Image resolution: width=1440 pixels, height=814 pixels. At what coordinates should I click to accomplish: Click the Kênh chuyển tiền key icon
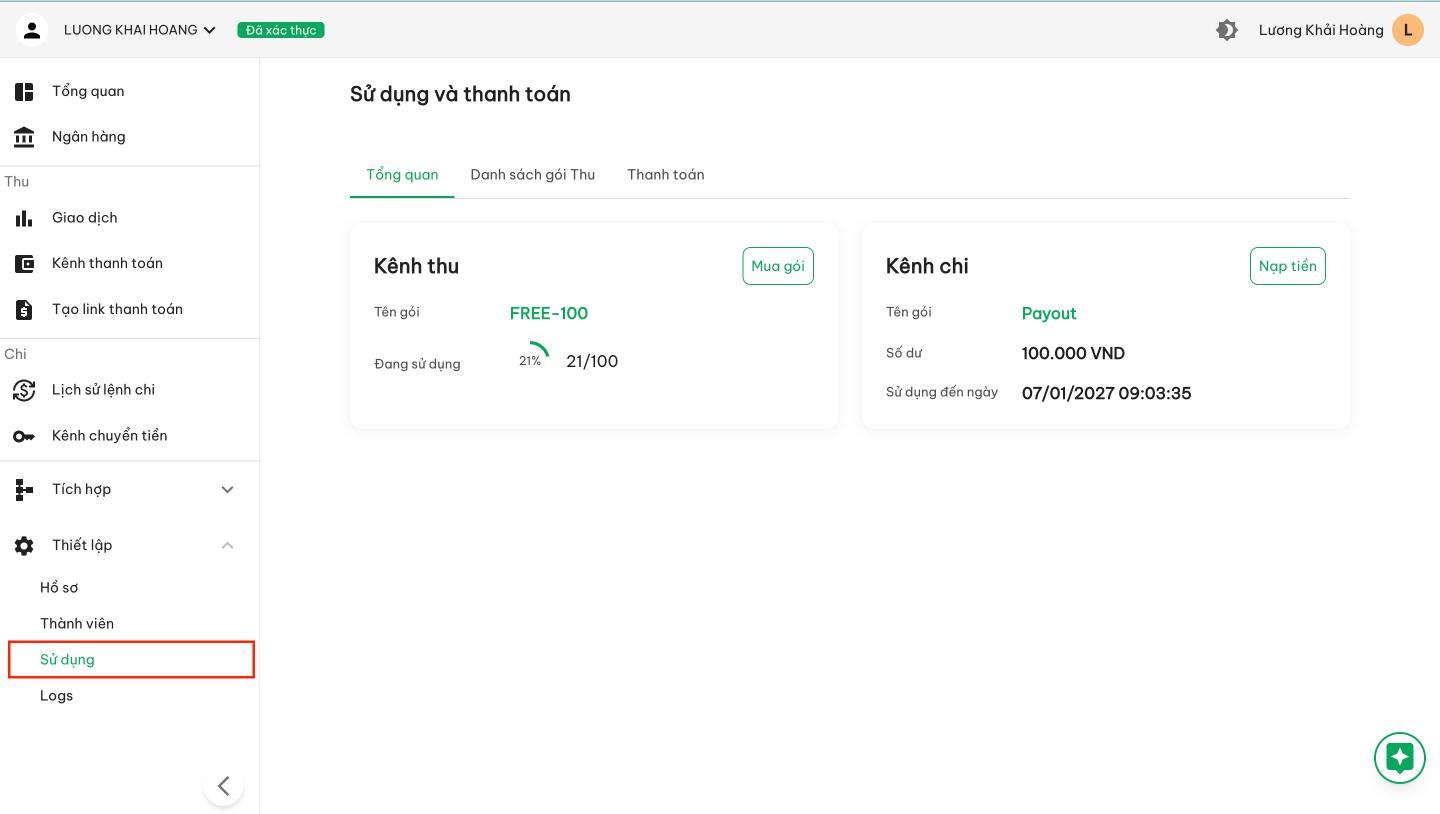[x=24, y=436]
